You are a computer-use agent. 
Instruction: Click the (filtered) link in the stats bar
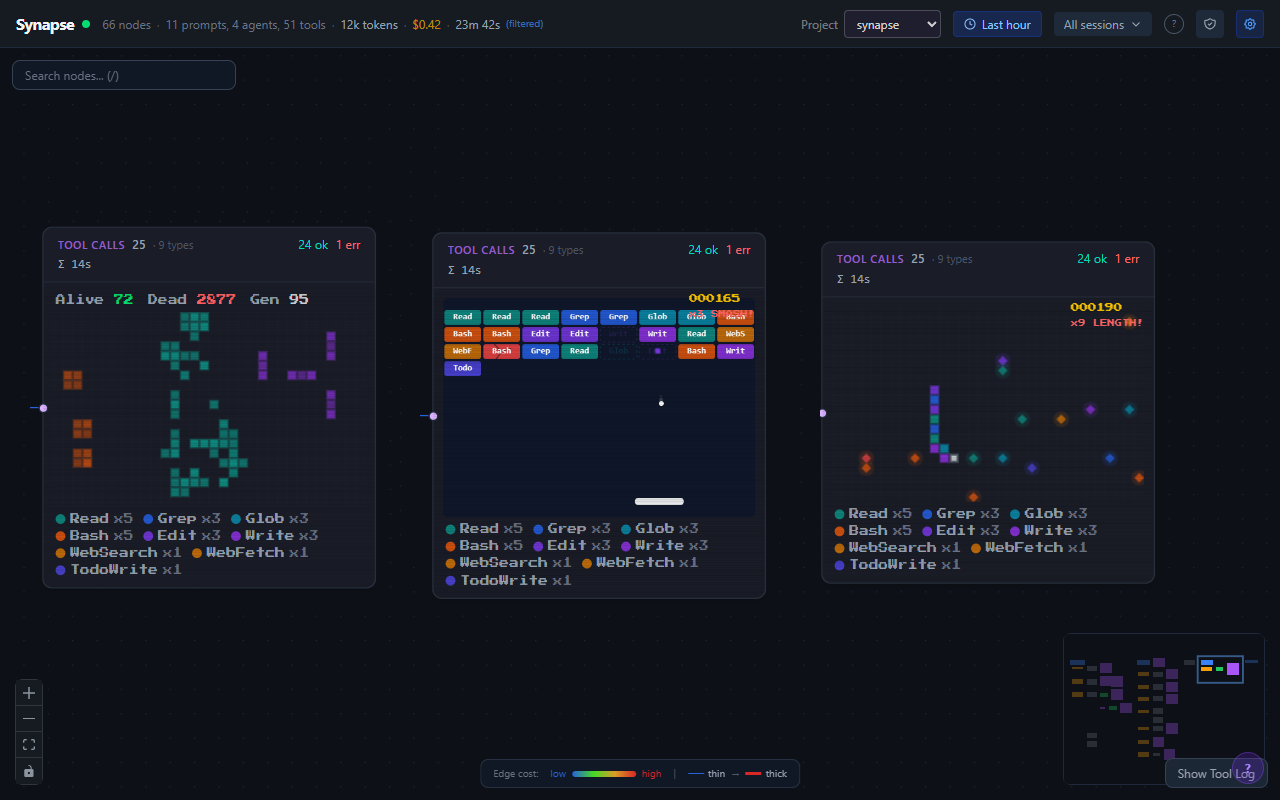click(523, 23)
